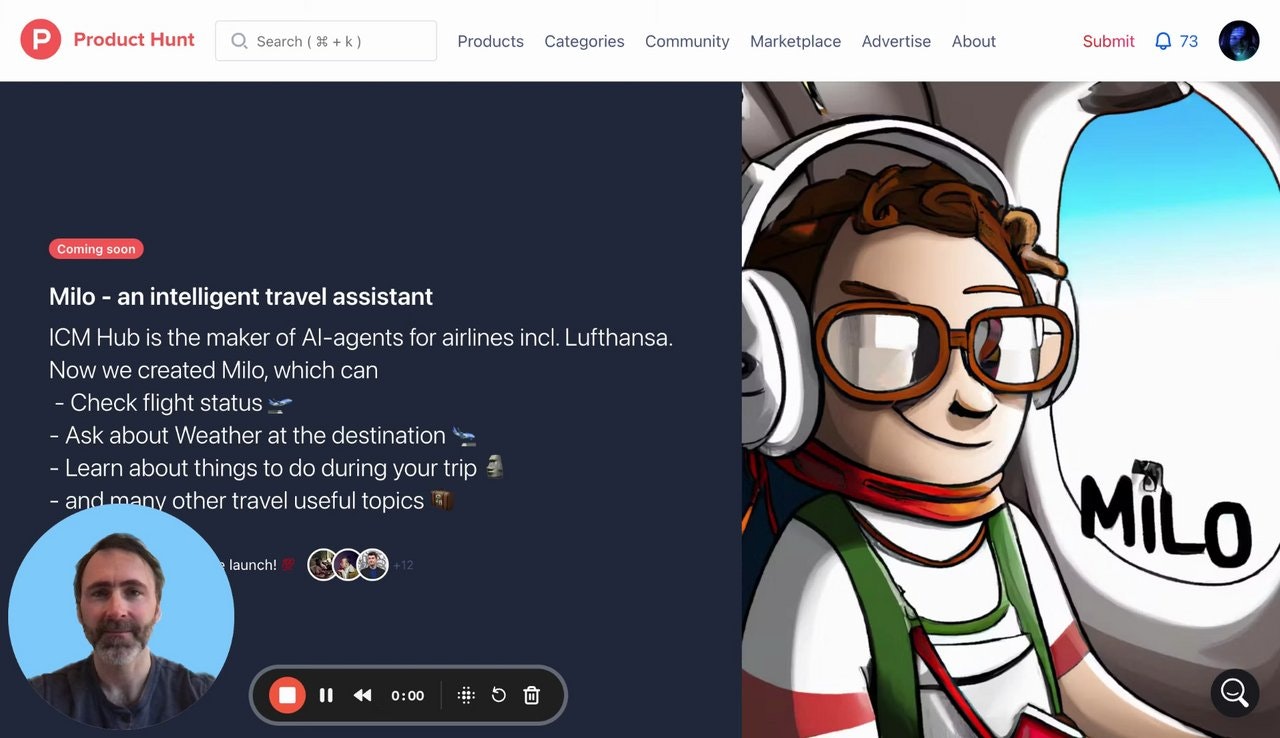Open the Categories dropdown
Image resolution: width=1280 pixels, height=738 pixels.
coord(584,41)
